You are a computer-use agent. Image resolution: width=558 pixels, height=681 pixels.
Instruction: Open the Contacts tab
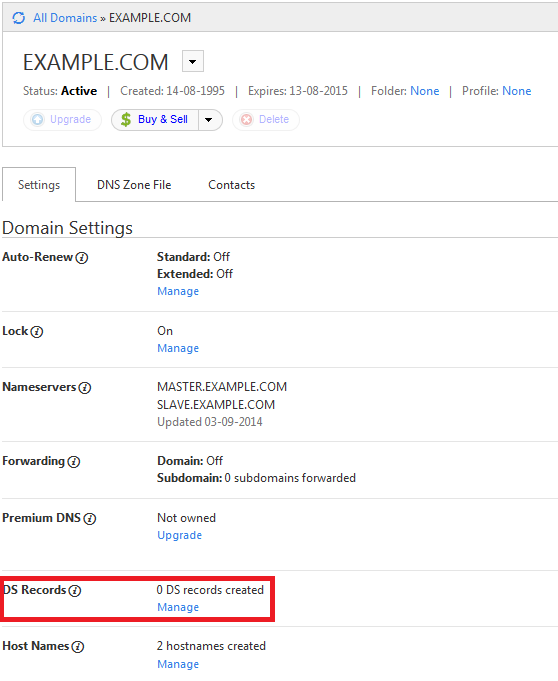231,185
